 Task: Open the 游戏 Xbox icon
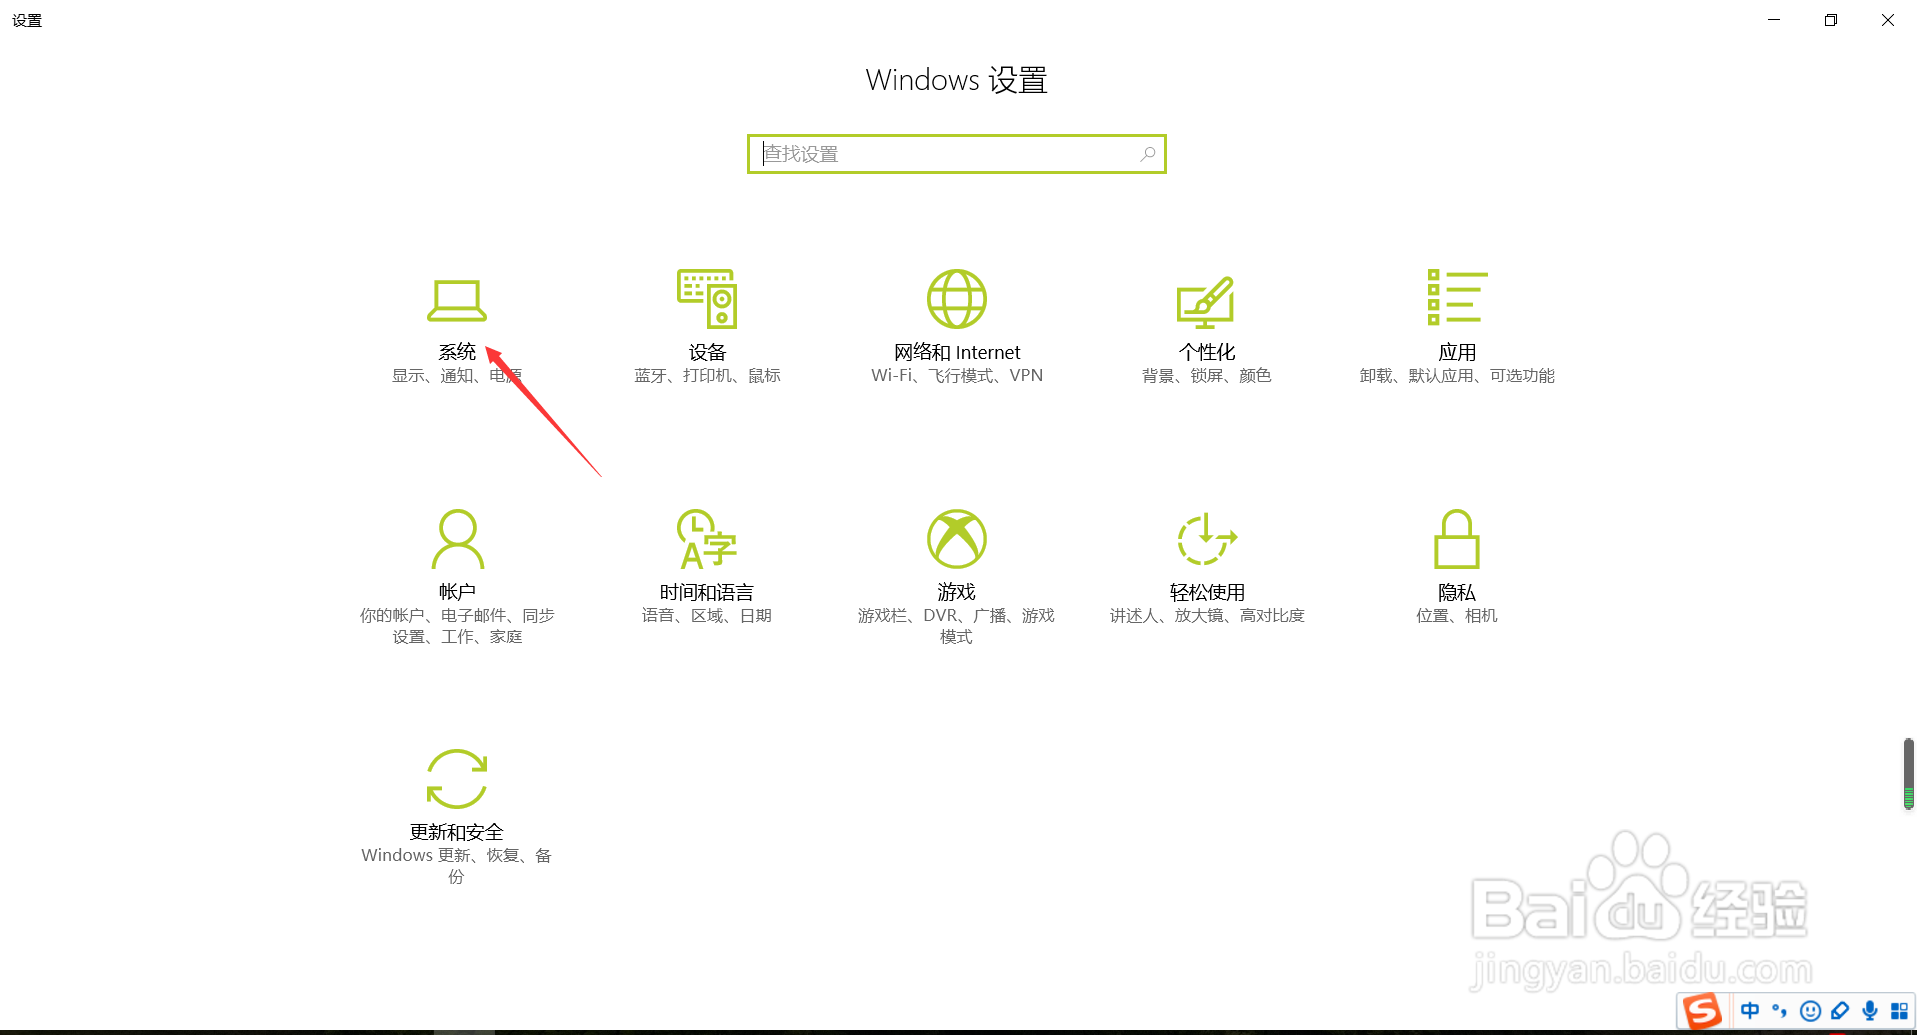[957, 539]
